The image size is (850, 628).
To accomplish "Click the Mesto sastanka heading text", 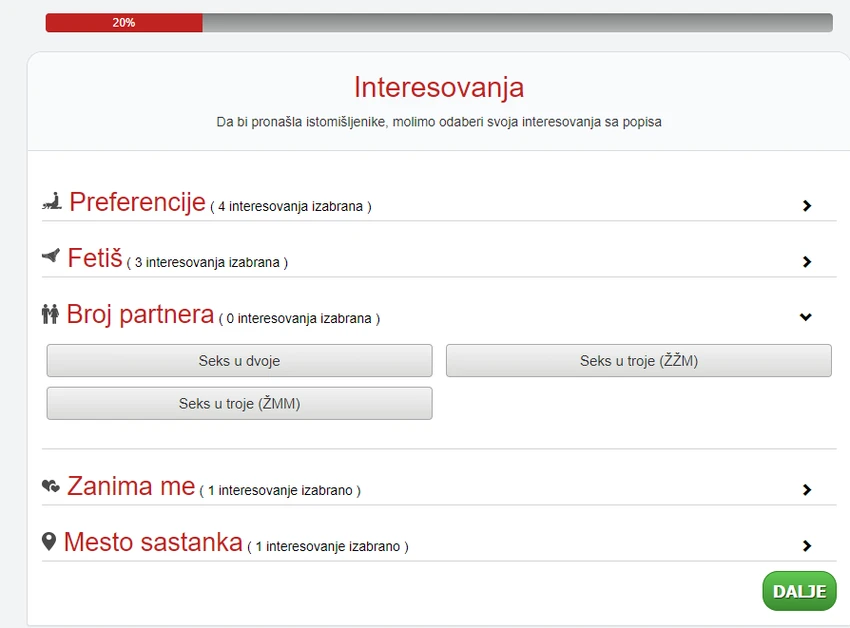I will [x=153, y=542].
